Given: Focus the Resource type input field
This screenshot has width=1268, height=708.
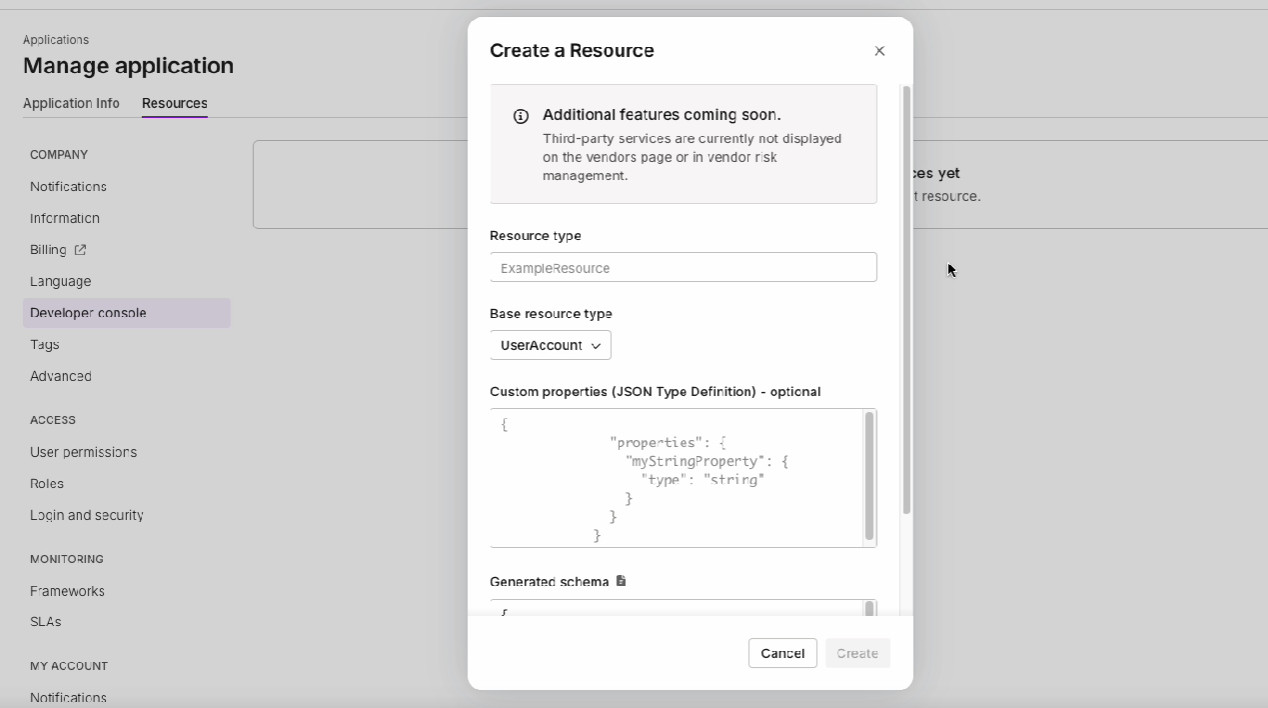Looking at the screenshot, I should 682,268.
